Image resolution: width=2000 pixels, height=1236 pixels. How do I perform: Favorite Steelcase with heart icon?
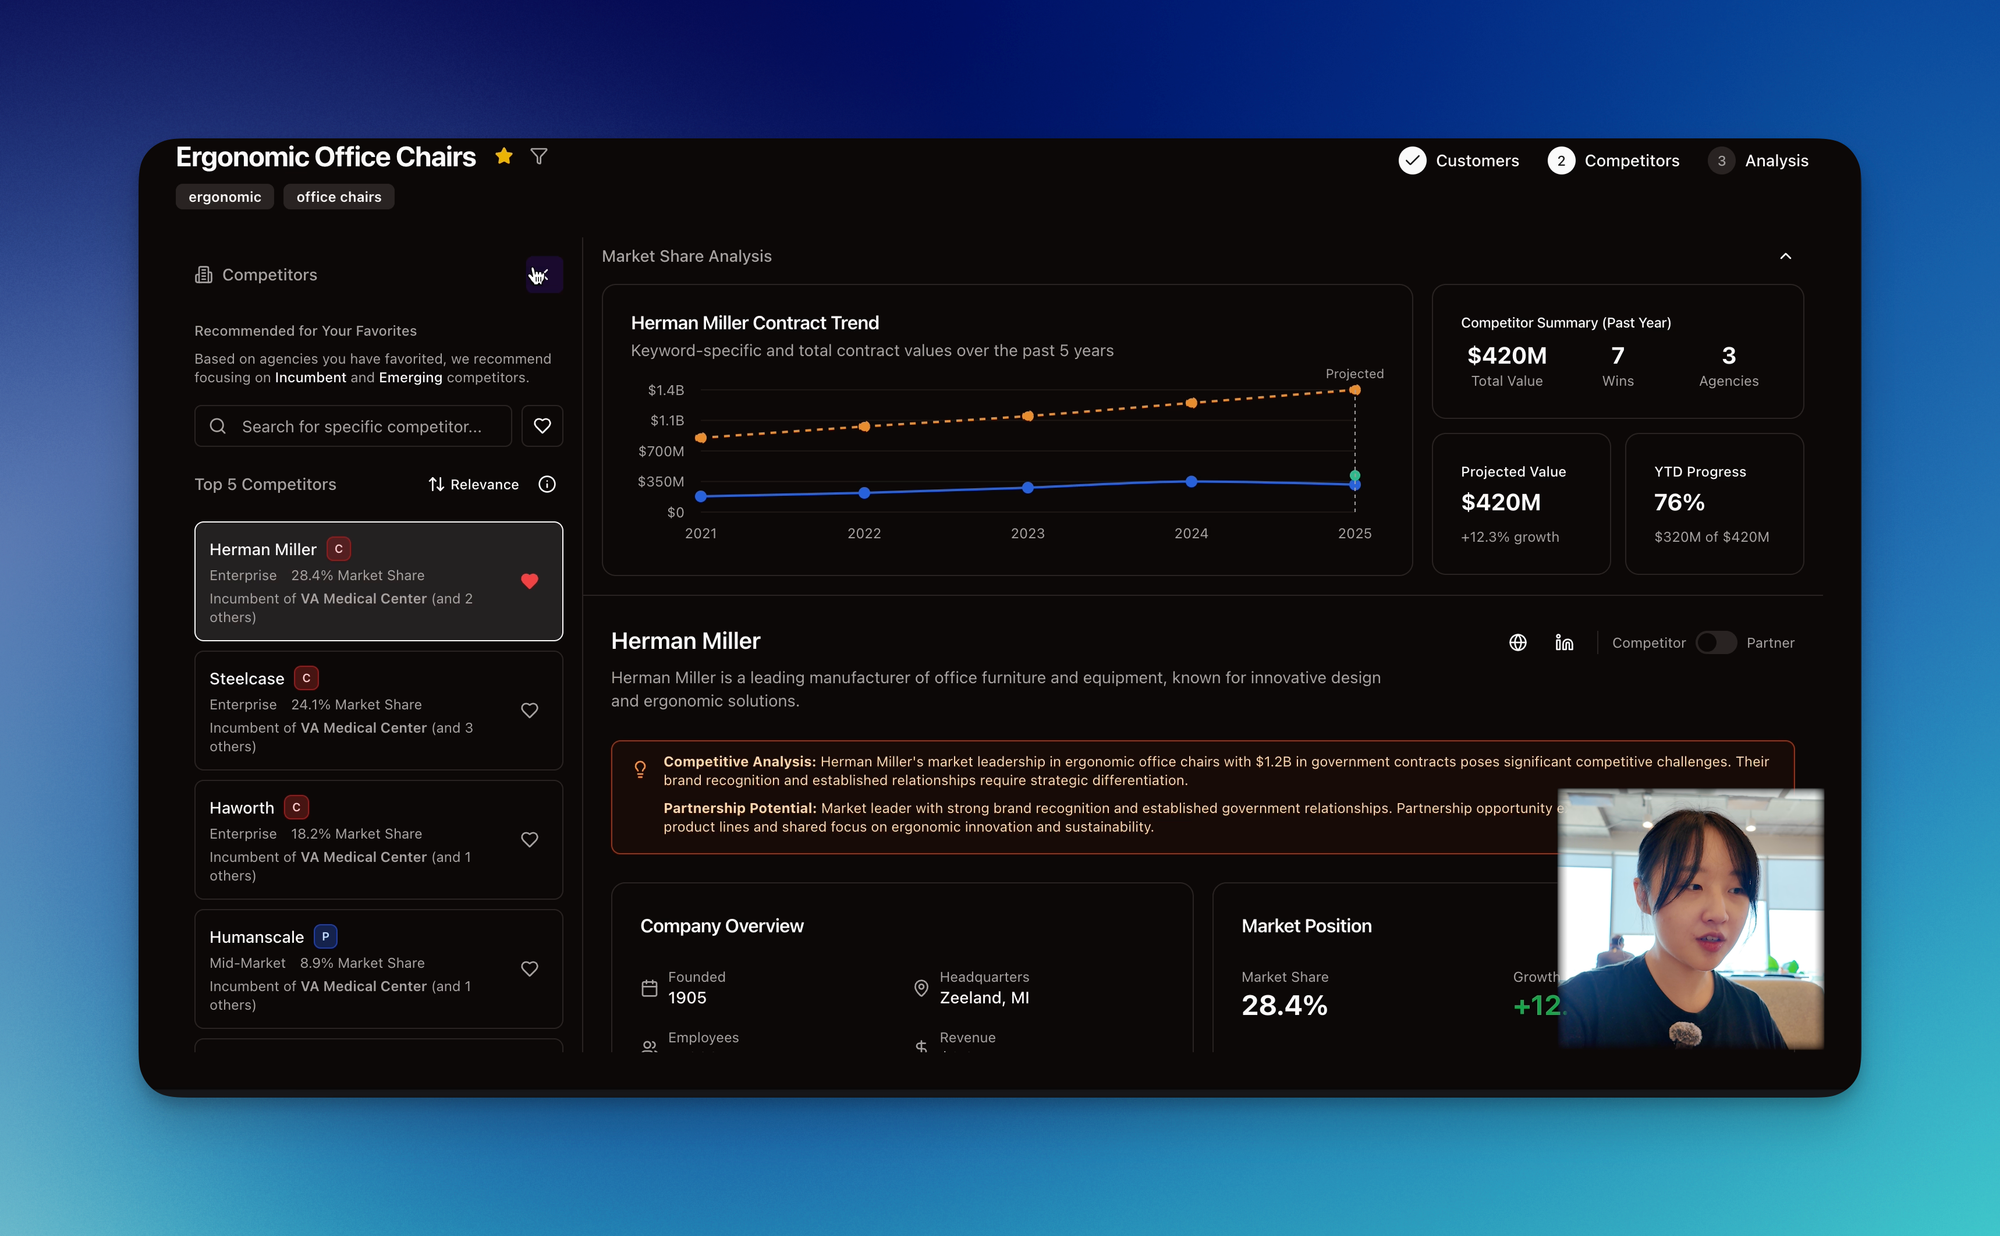[530, 710]
